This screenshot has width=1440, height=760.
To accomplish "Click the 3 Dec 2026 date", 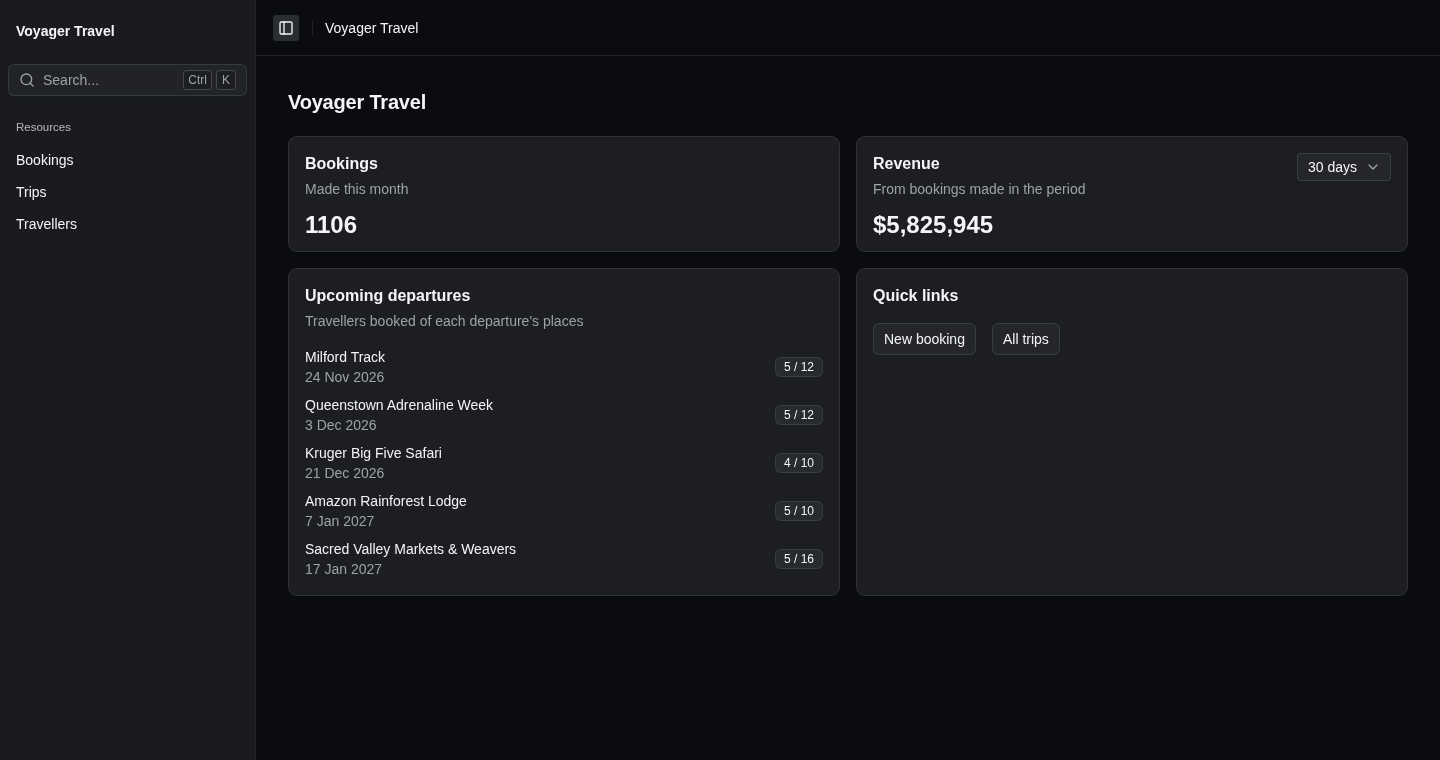I will click(x=341, y=425).
